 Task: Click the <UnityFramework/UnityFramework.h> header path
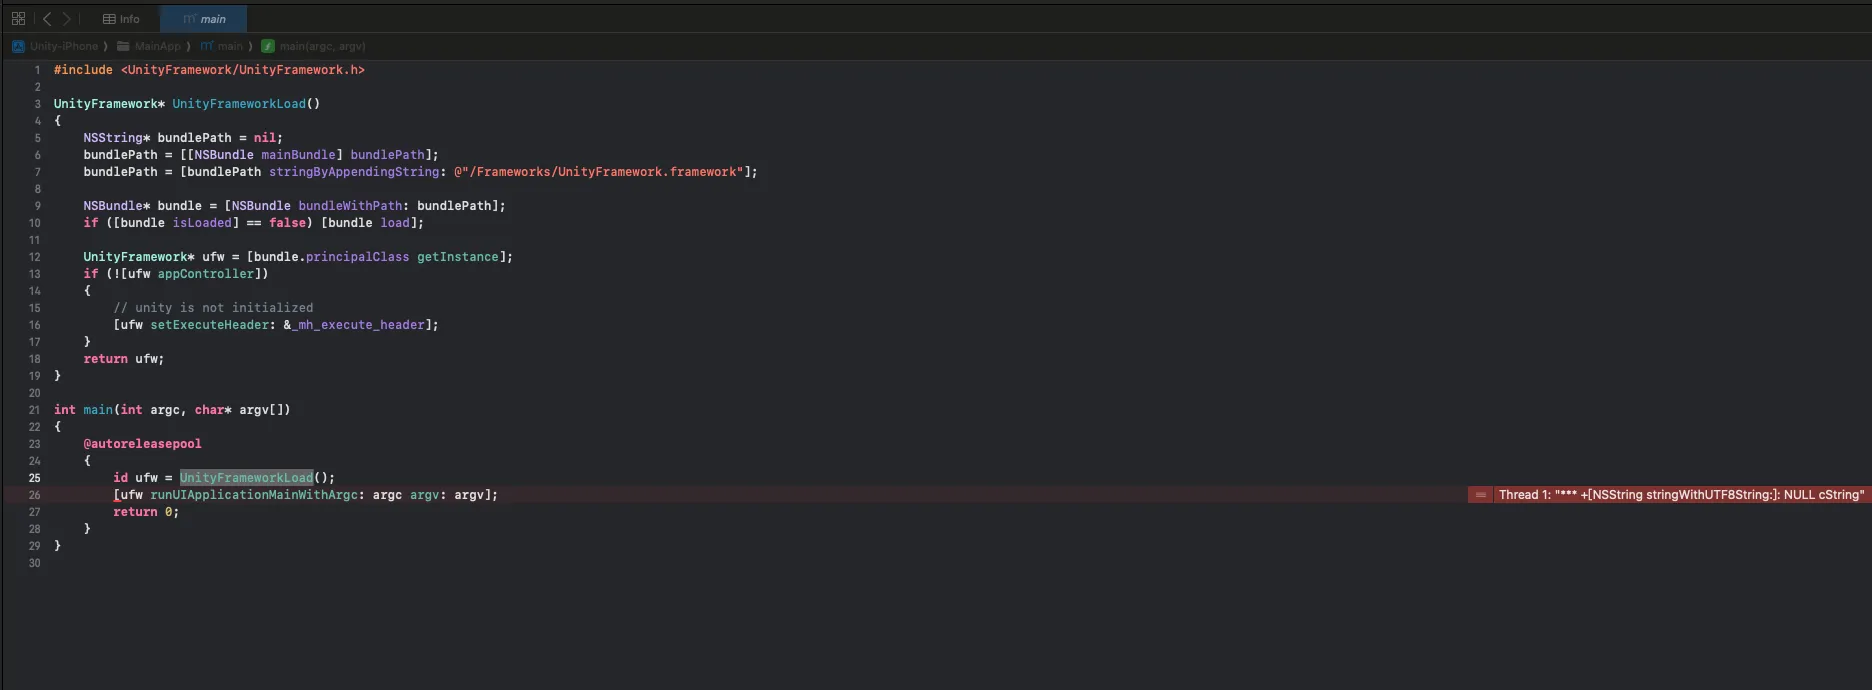point(243,70)
